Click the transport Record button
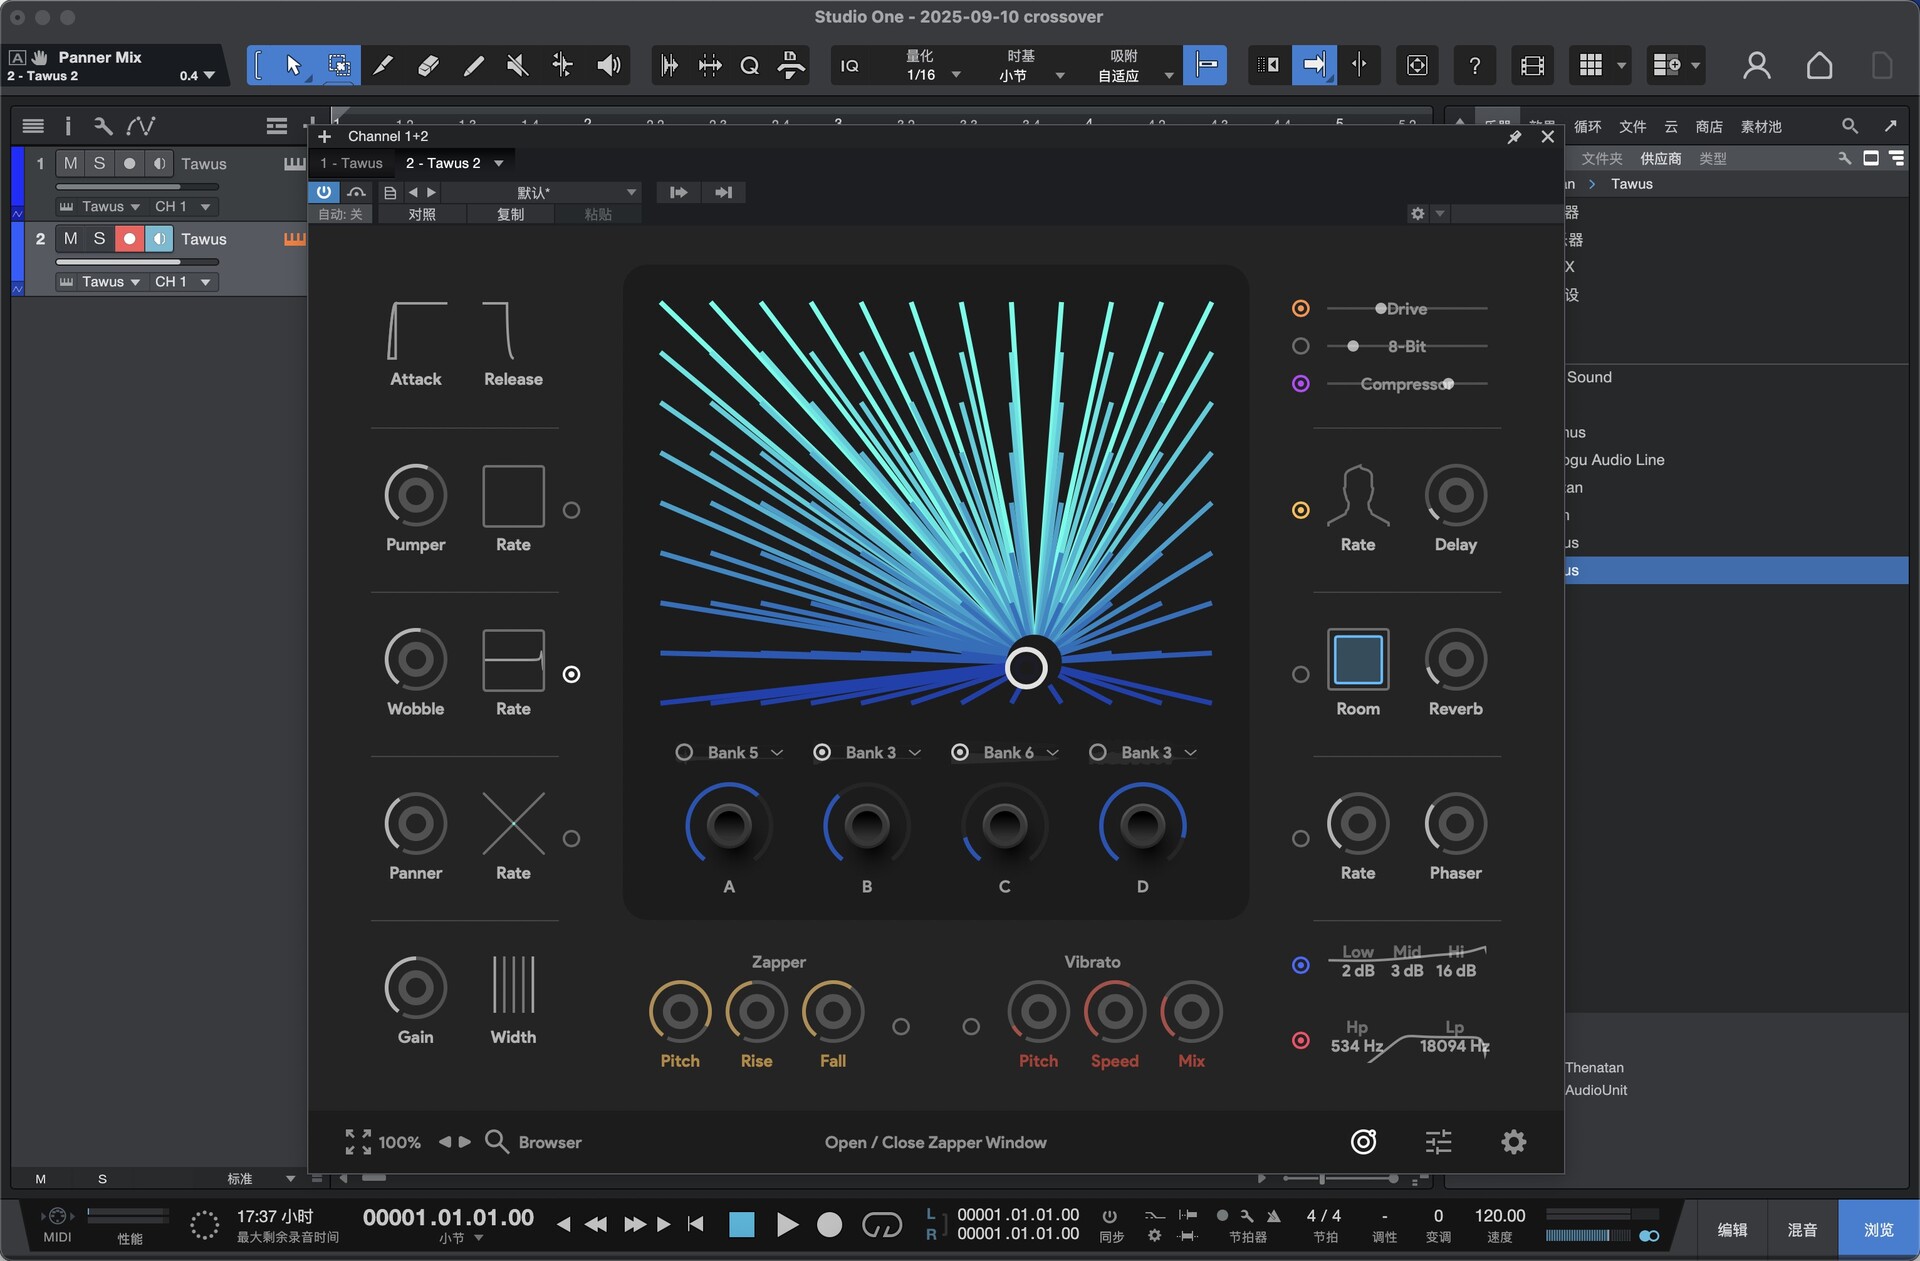1920x1261 pixels. (x=829, y=1224)
